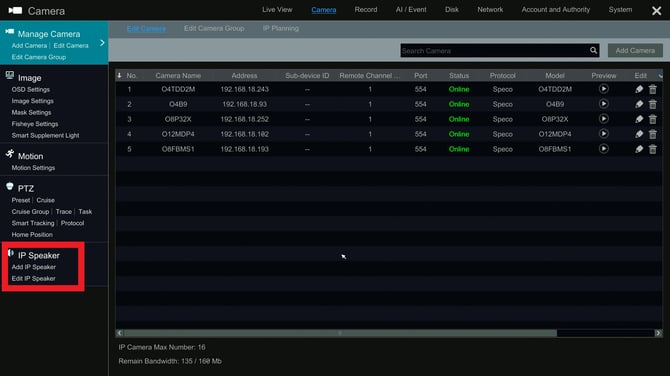This screenshot has height=376, width=670.
Task: Open the Edit column header dropdown arrow
Action: click(660, 76)
